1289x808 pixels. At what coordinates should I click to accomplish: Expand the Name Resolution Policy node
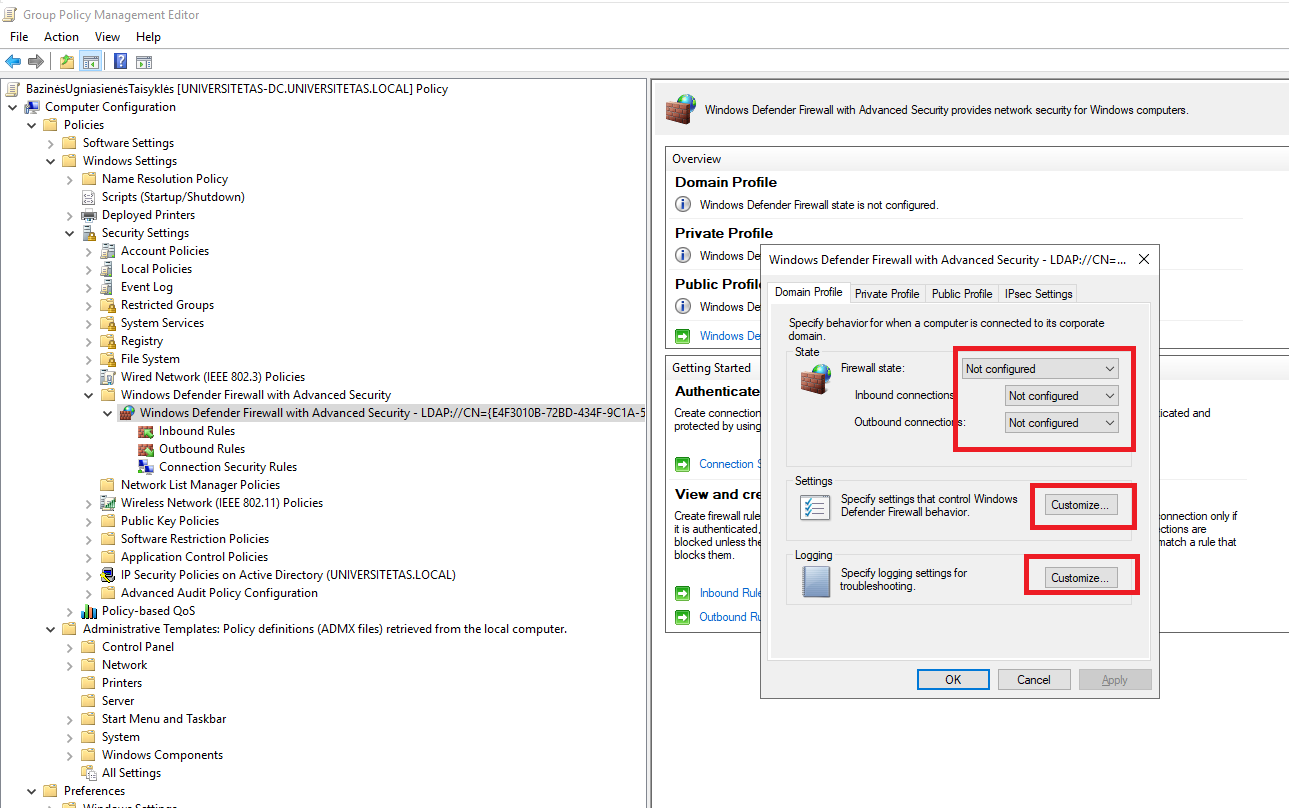click(x=69, y=179)
